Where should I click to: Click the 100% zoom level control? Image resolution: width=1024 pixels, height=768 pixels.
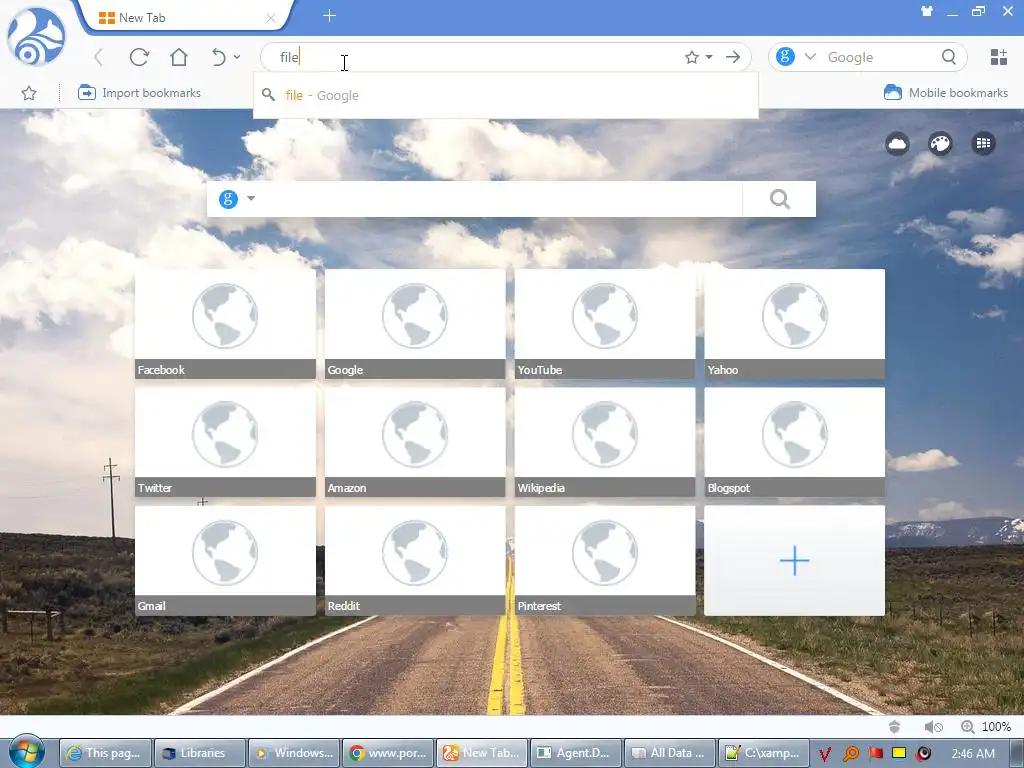click(x=986, y=726)
